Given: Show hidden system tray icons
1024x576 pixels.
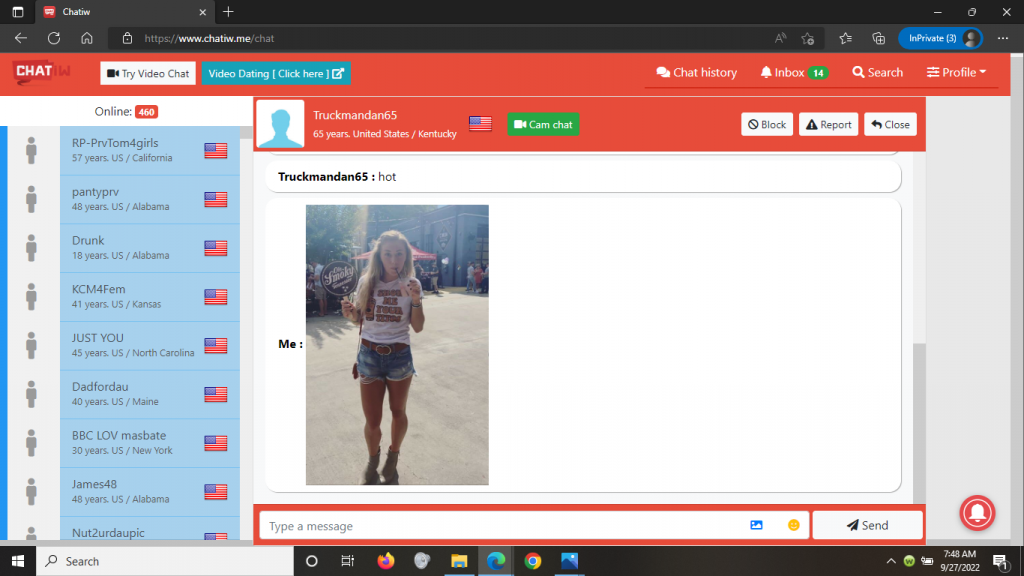Looking at the screenshot, I should click(890, 561).
